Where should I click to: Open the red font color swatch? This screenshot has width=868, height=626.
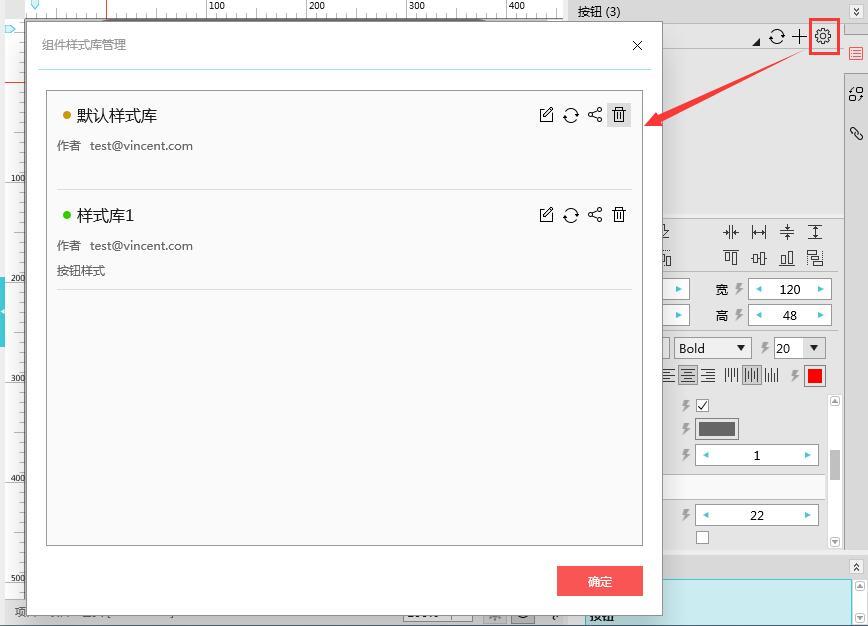814,376
